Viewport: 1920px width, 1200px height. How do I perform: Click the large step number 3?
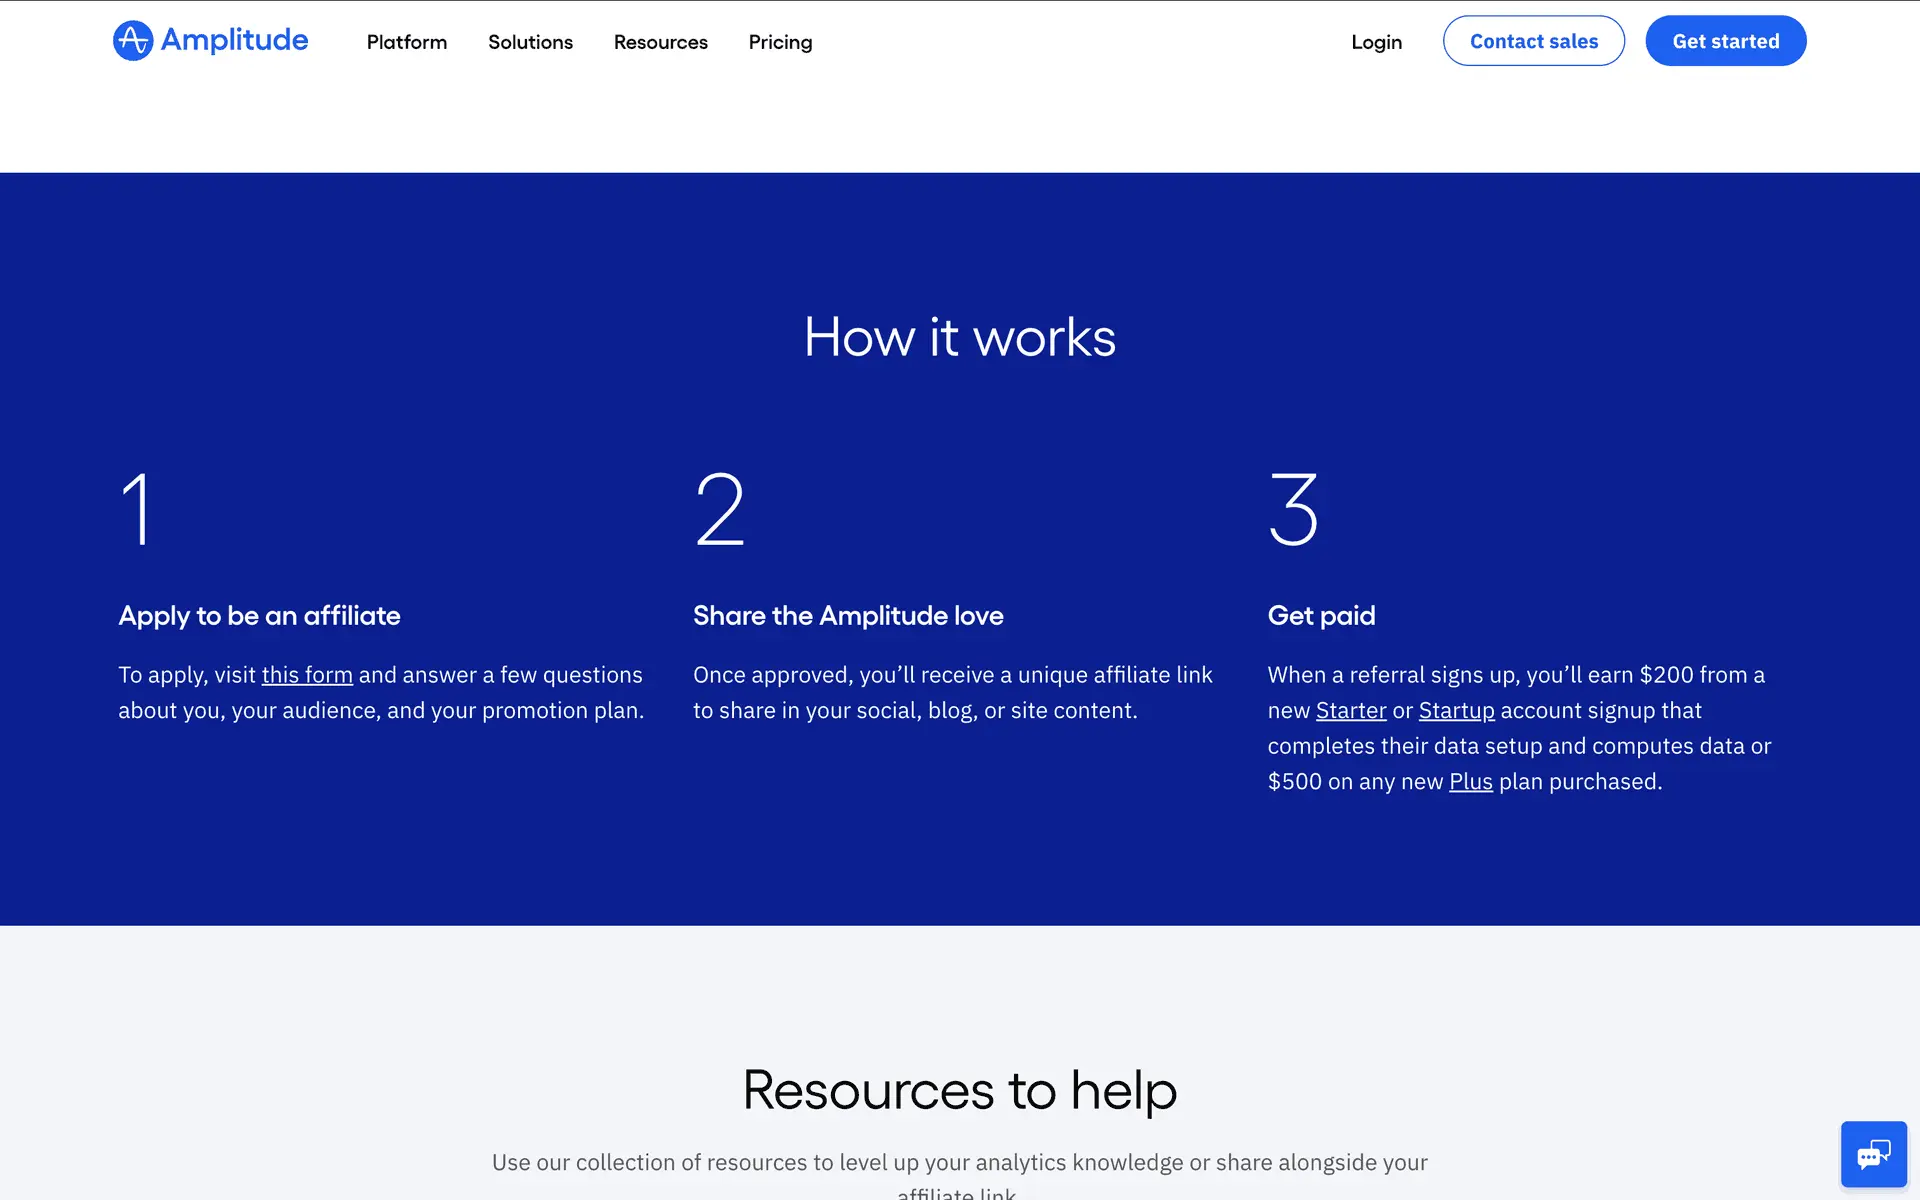1293,509
